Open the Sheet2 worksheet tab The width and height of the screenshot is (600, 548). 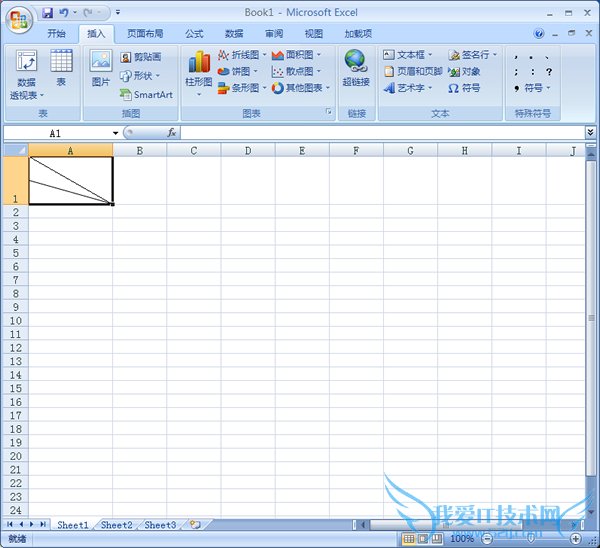[116, 525]
